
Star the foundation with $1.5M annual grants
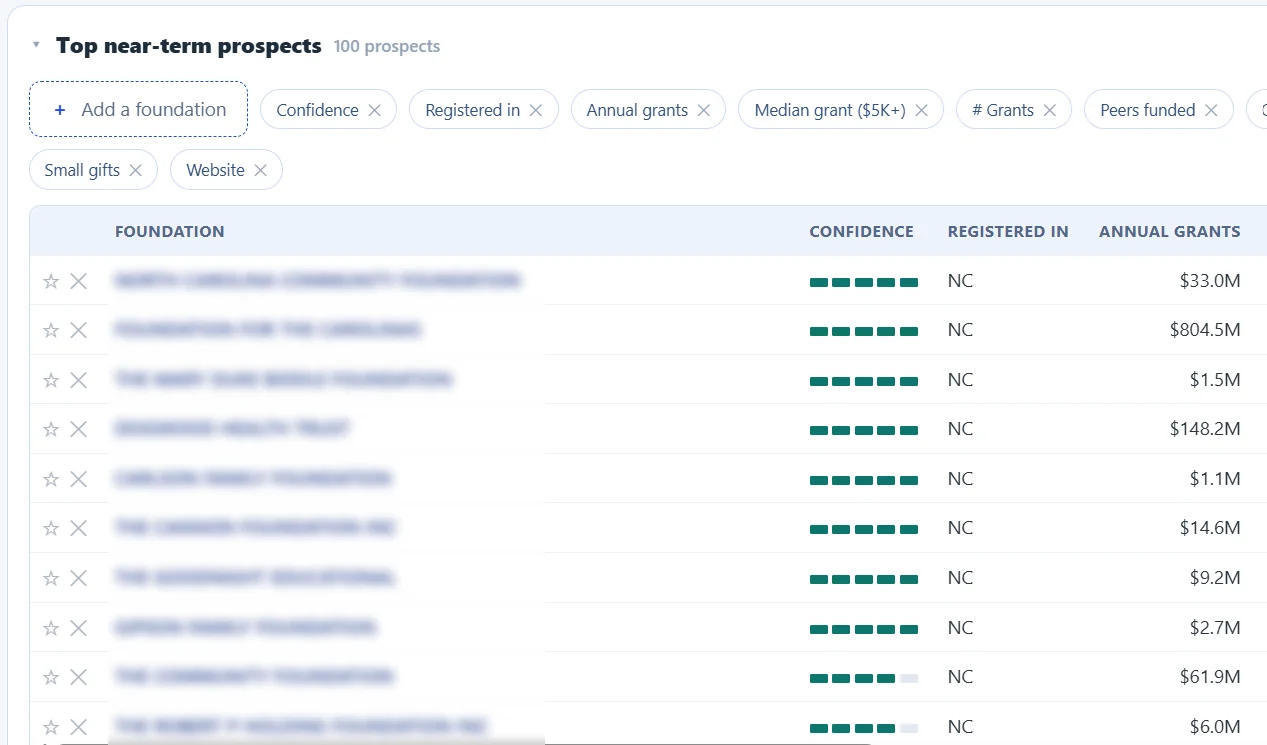(x=51, y=380)
